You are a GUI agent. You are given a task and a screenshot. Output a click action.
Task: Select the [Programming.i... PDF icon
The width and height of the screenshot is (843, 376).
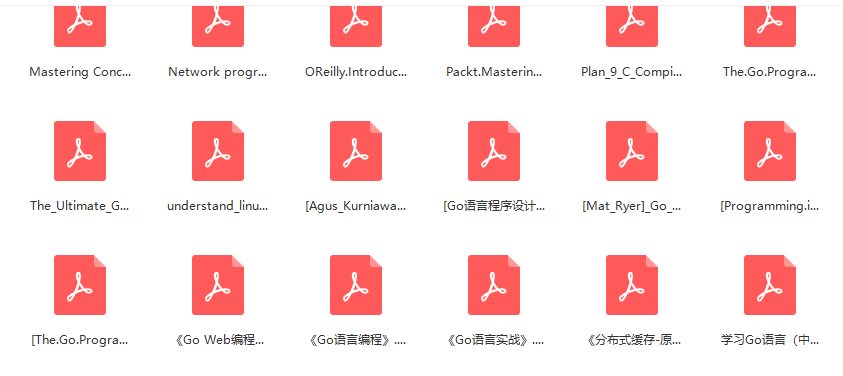(x=770, y=151)
